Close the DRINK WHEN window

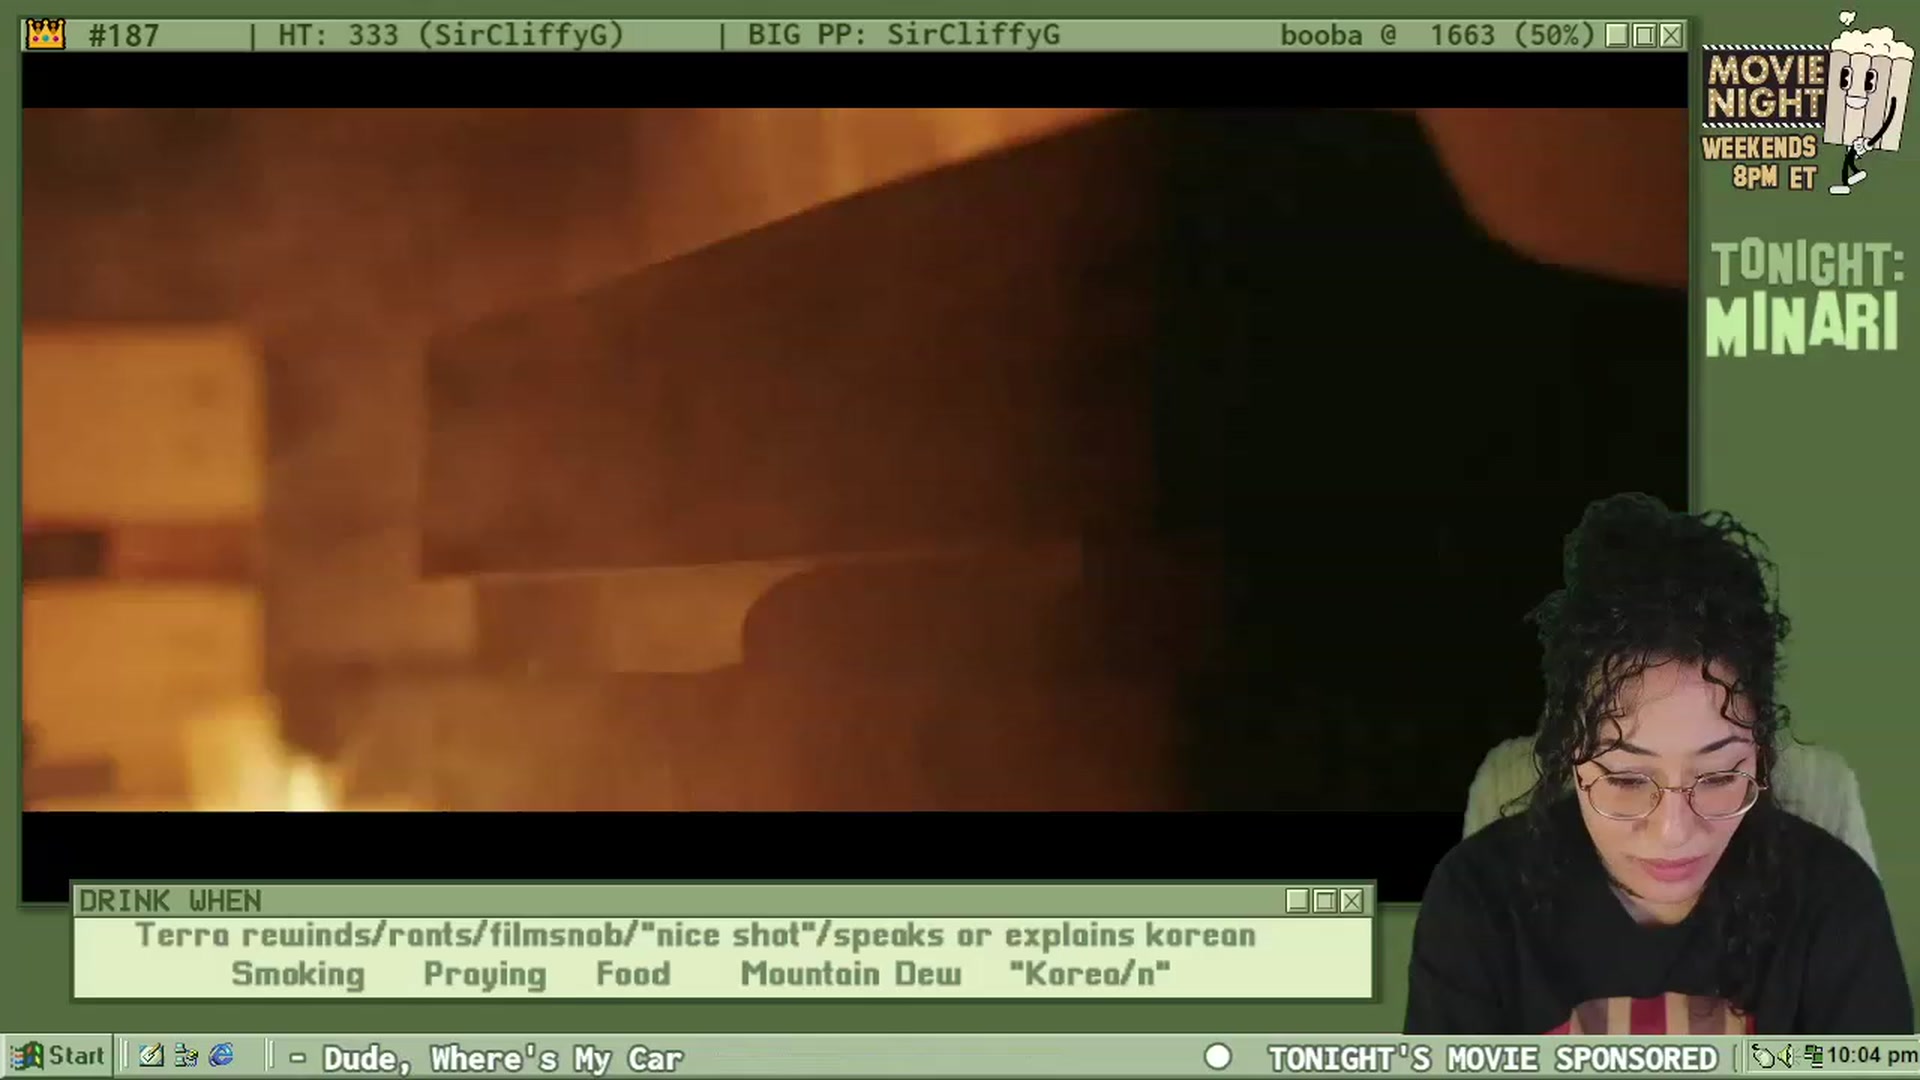(x=1352, y=901)
